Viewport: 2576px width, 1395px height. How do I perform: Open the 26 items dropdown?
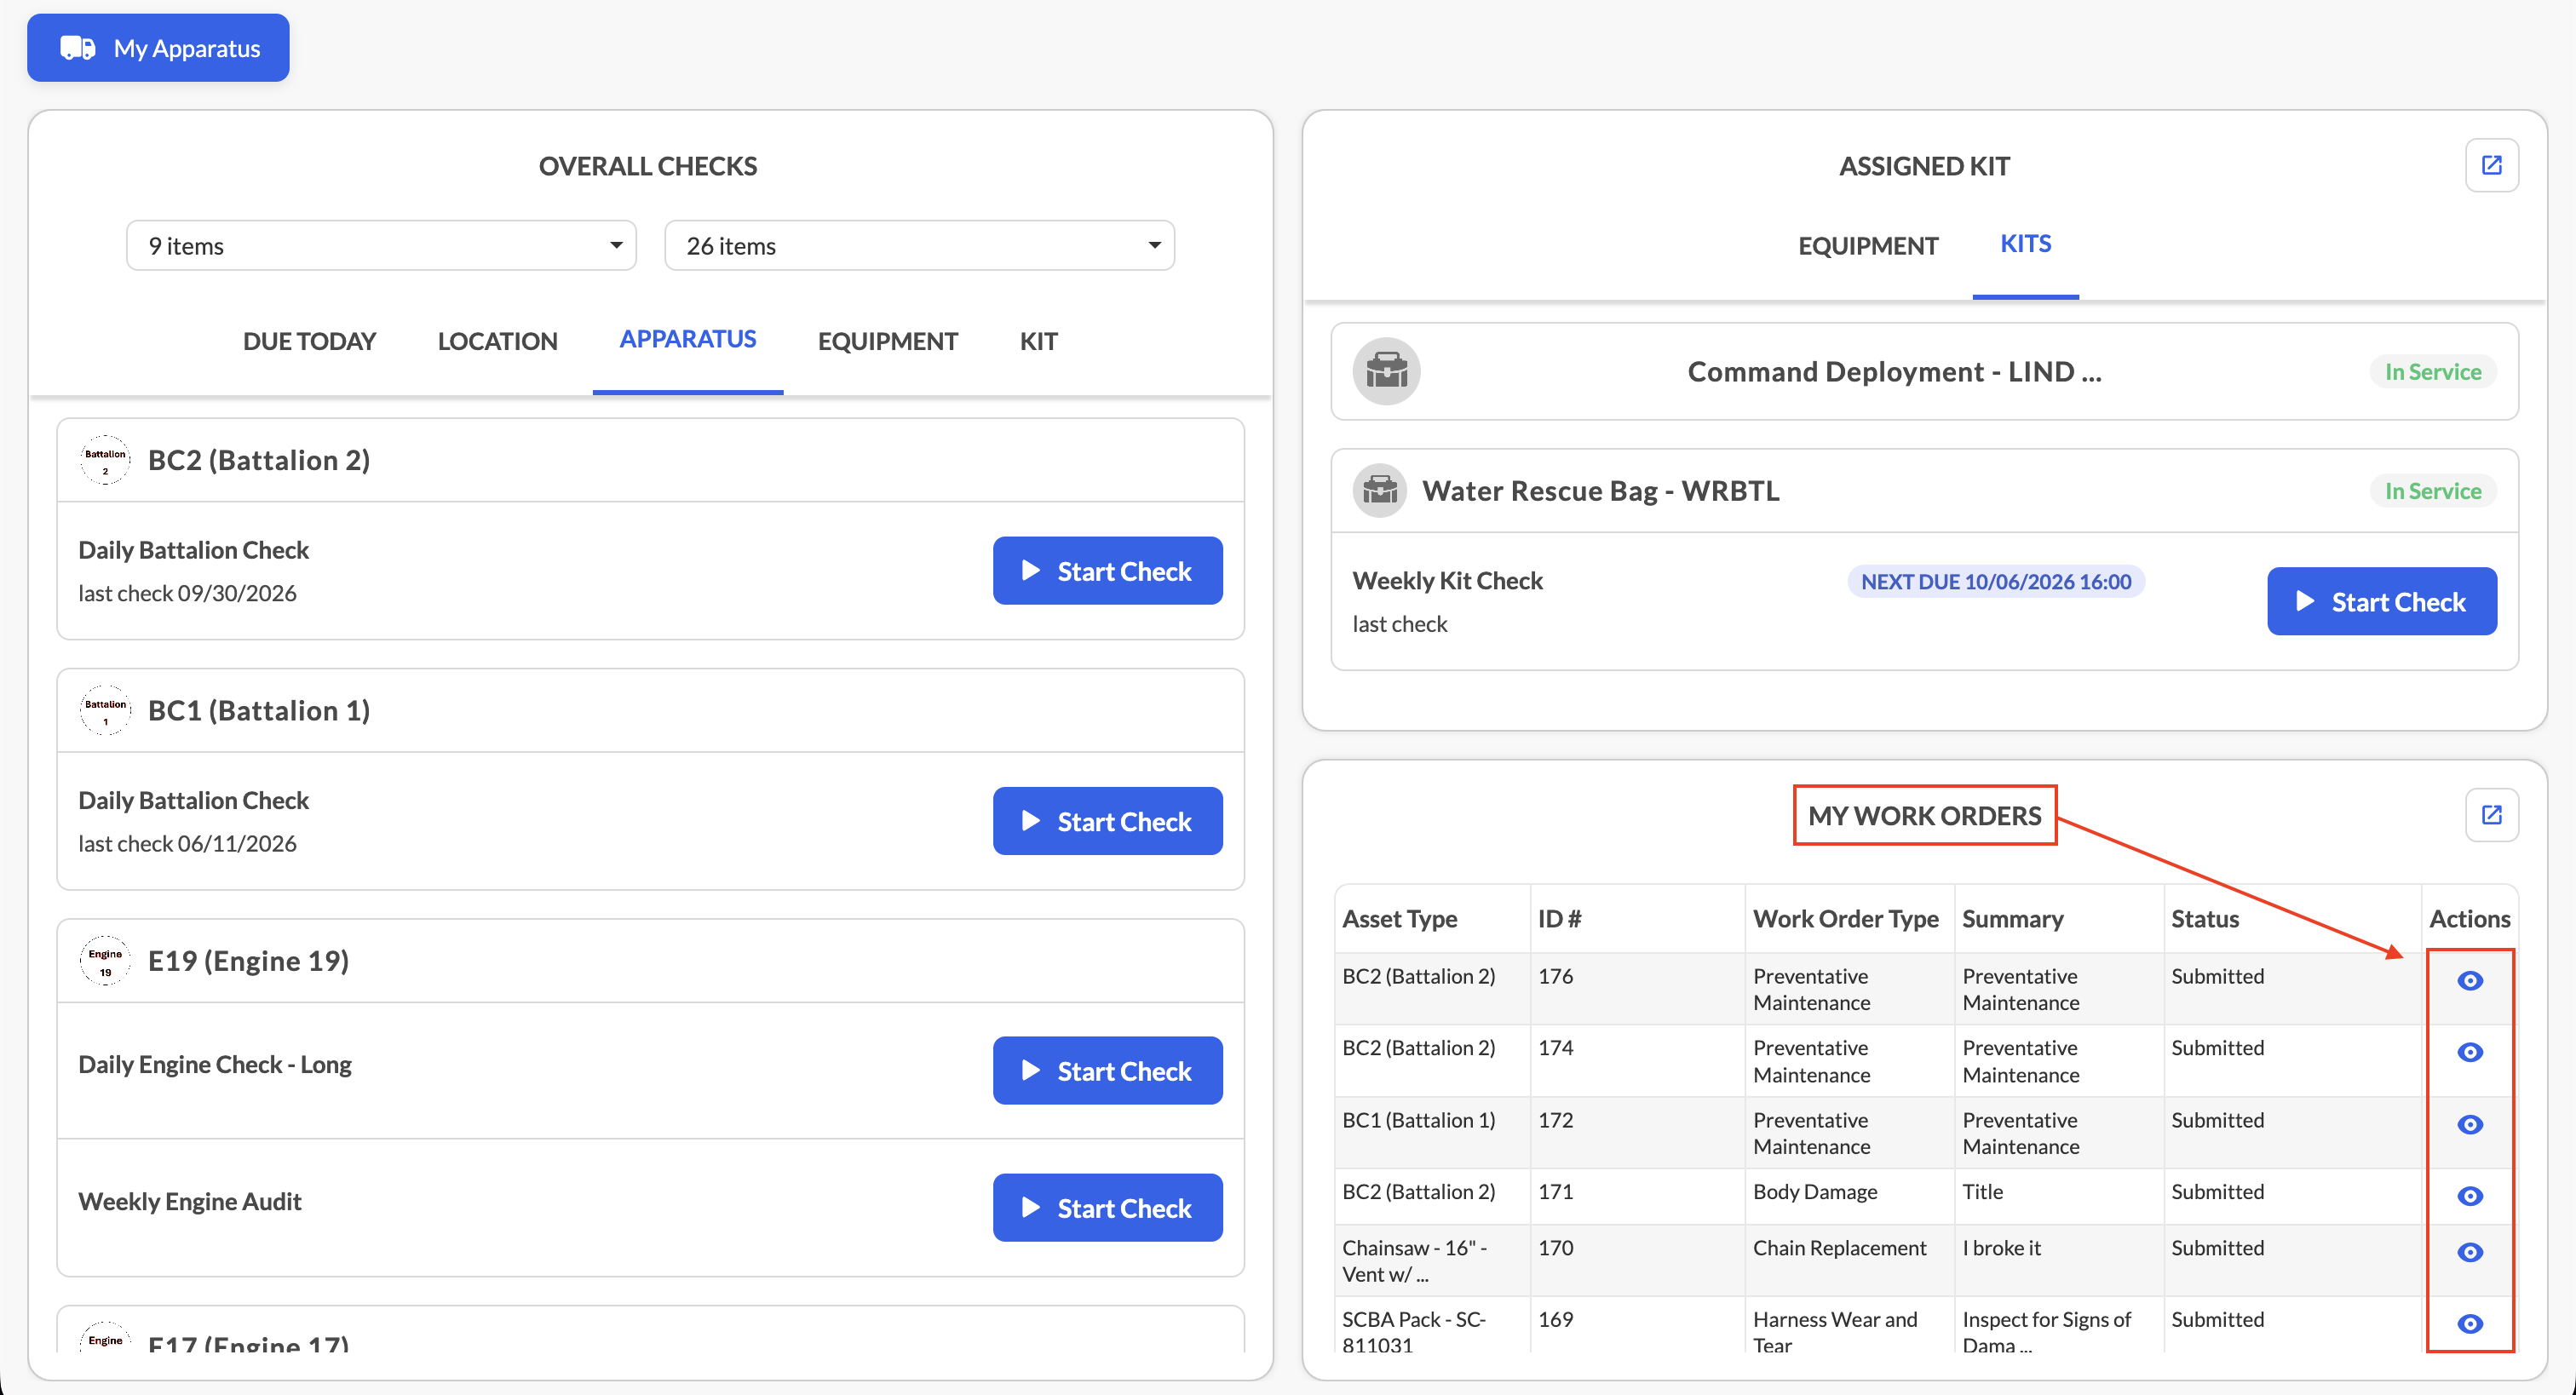point(919,246)
